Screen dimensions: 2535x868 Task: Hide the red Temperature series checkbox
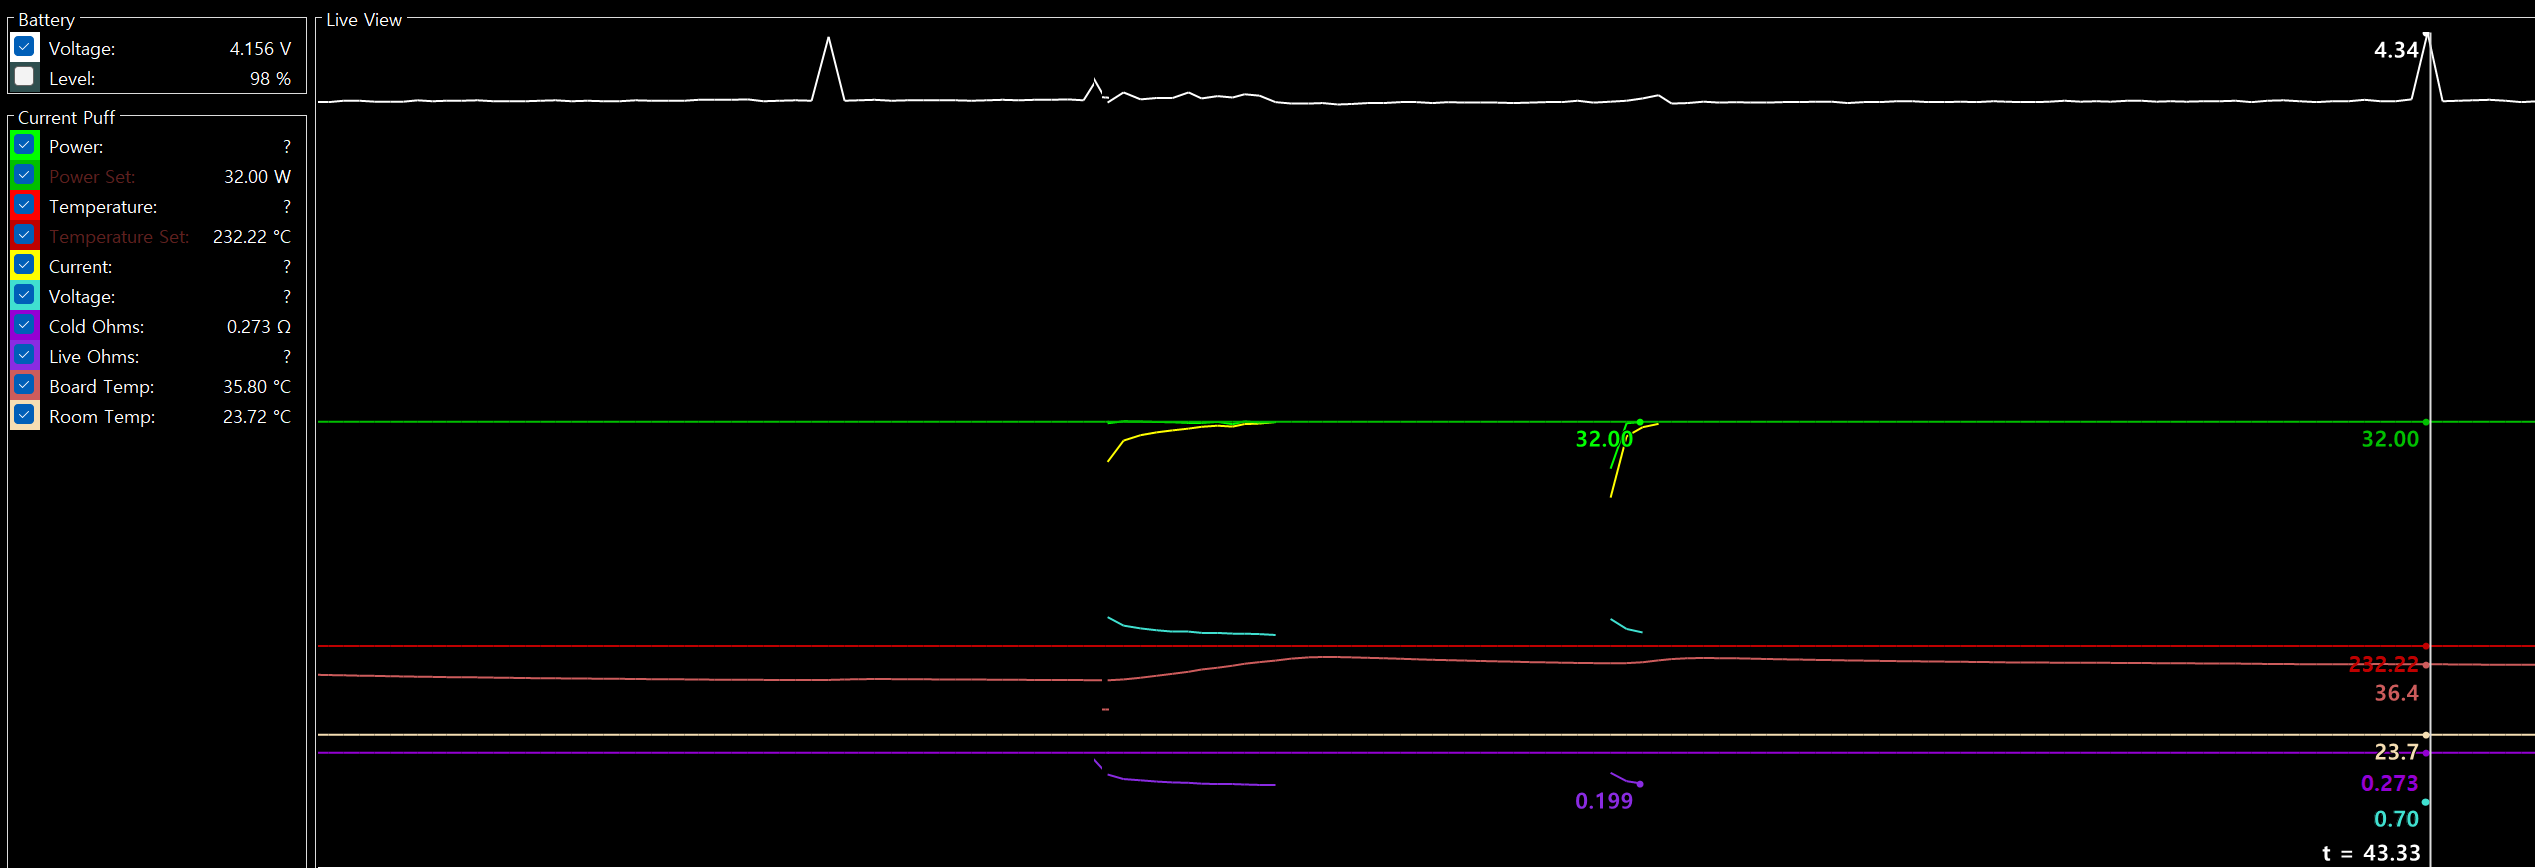tap(25, 205)
